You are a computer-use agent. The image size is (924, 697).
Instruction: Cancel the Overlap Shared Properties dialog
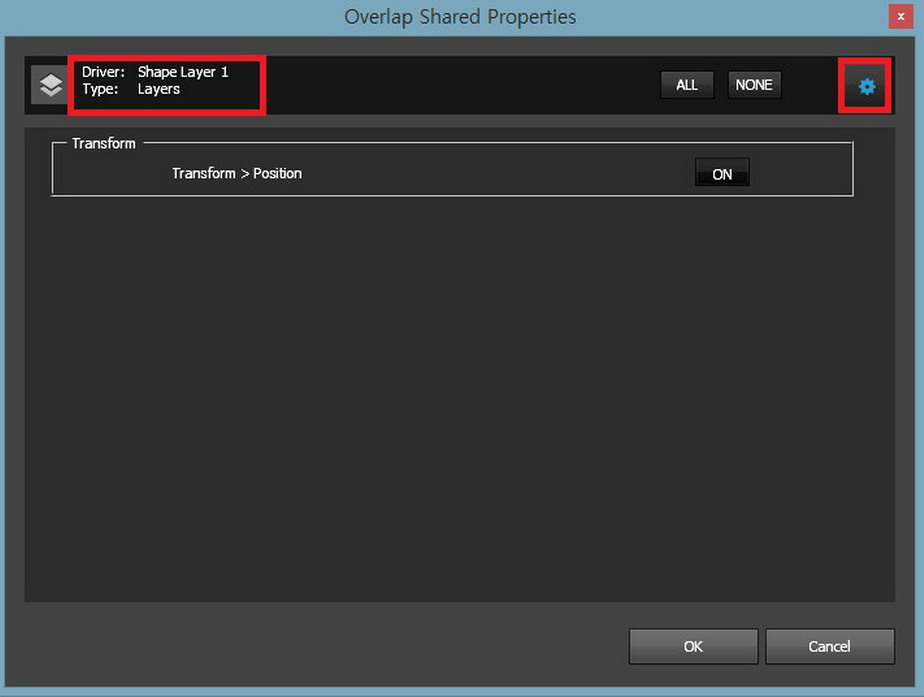coord(829,646)
